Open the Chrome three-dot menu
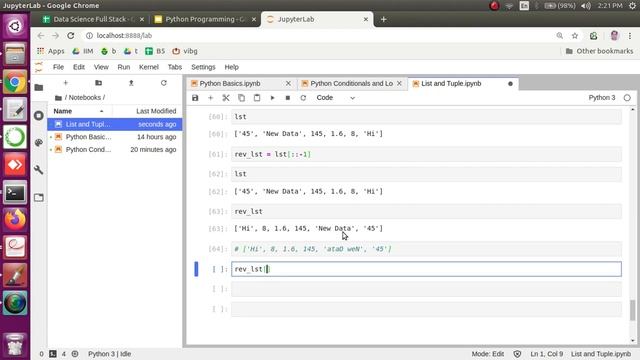 tap(630, 36)
